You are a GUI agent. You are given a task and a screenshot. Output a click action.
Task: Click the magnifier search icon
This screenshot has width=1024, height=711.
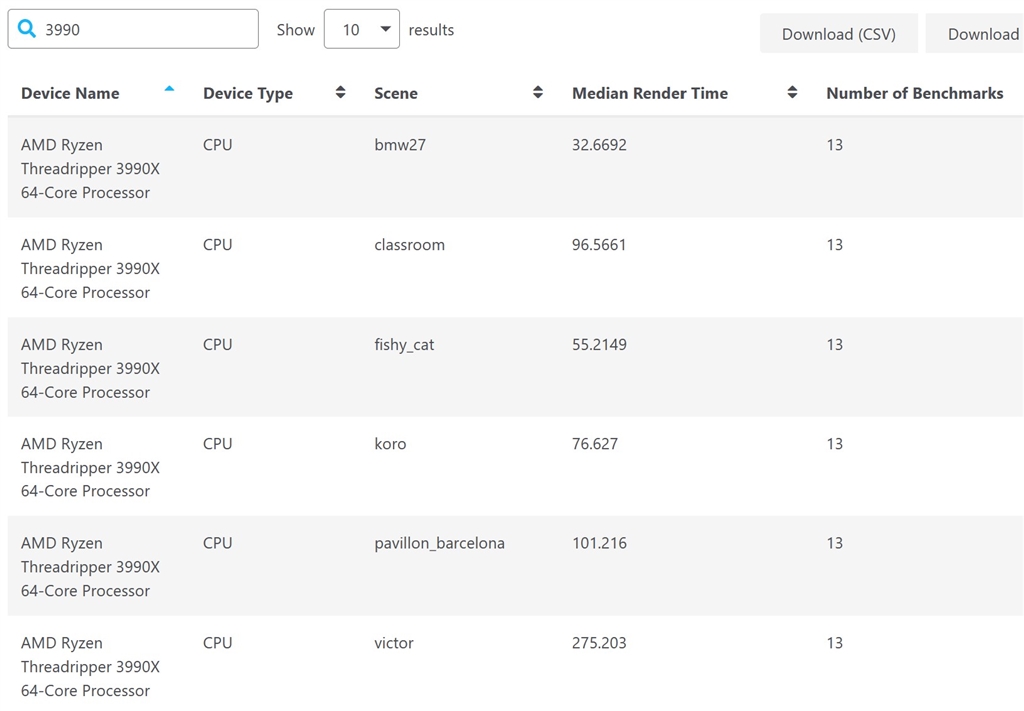(x=28, y=30)
